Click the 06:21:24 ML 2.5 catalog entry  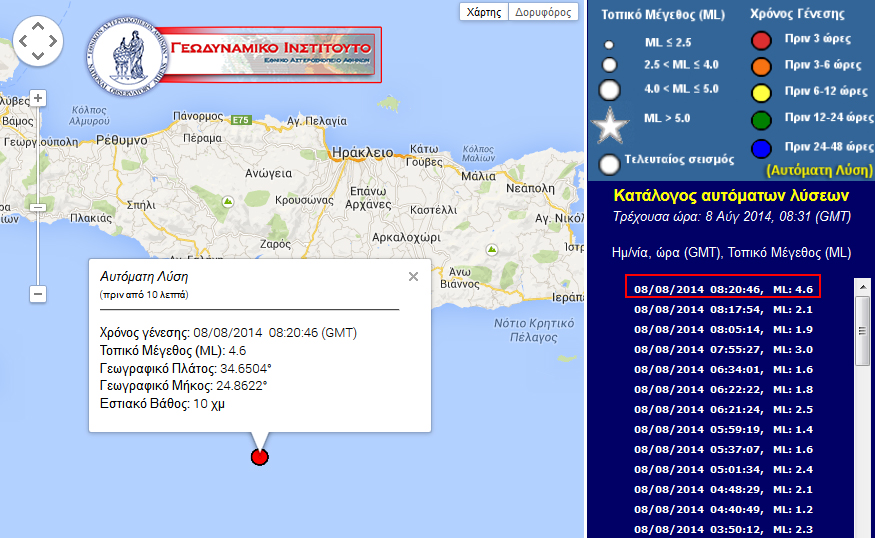[x=723, y=409]
